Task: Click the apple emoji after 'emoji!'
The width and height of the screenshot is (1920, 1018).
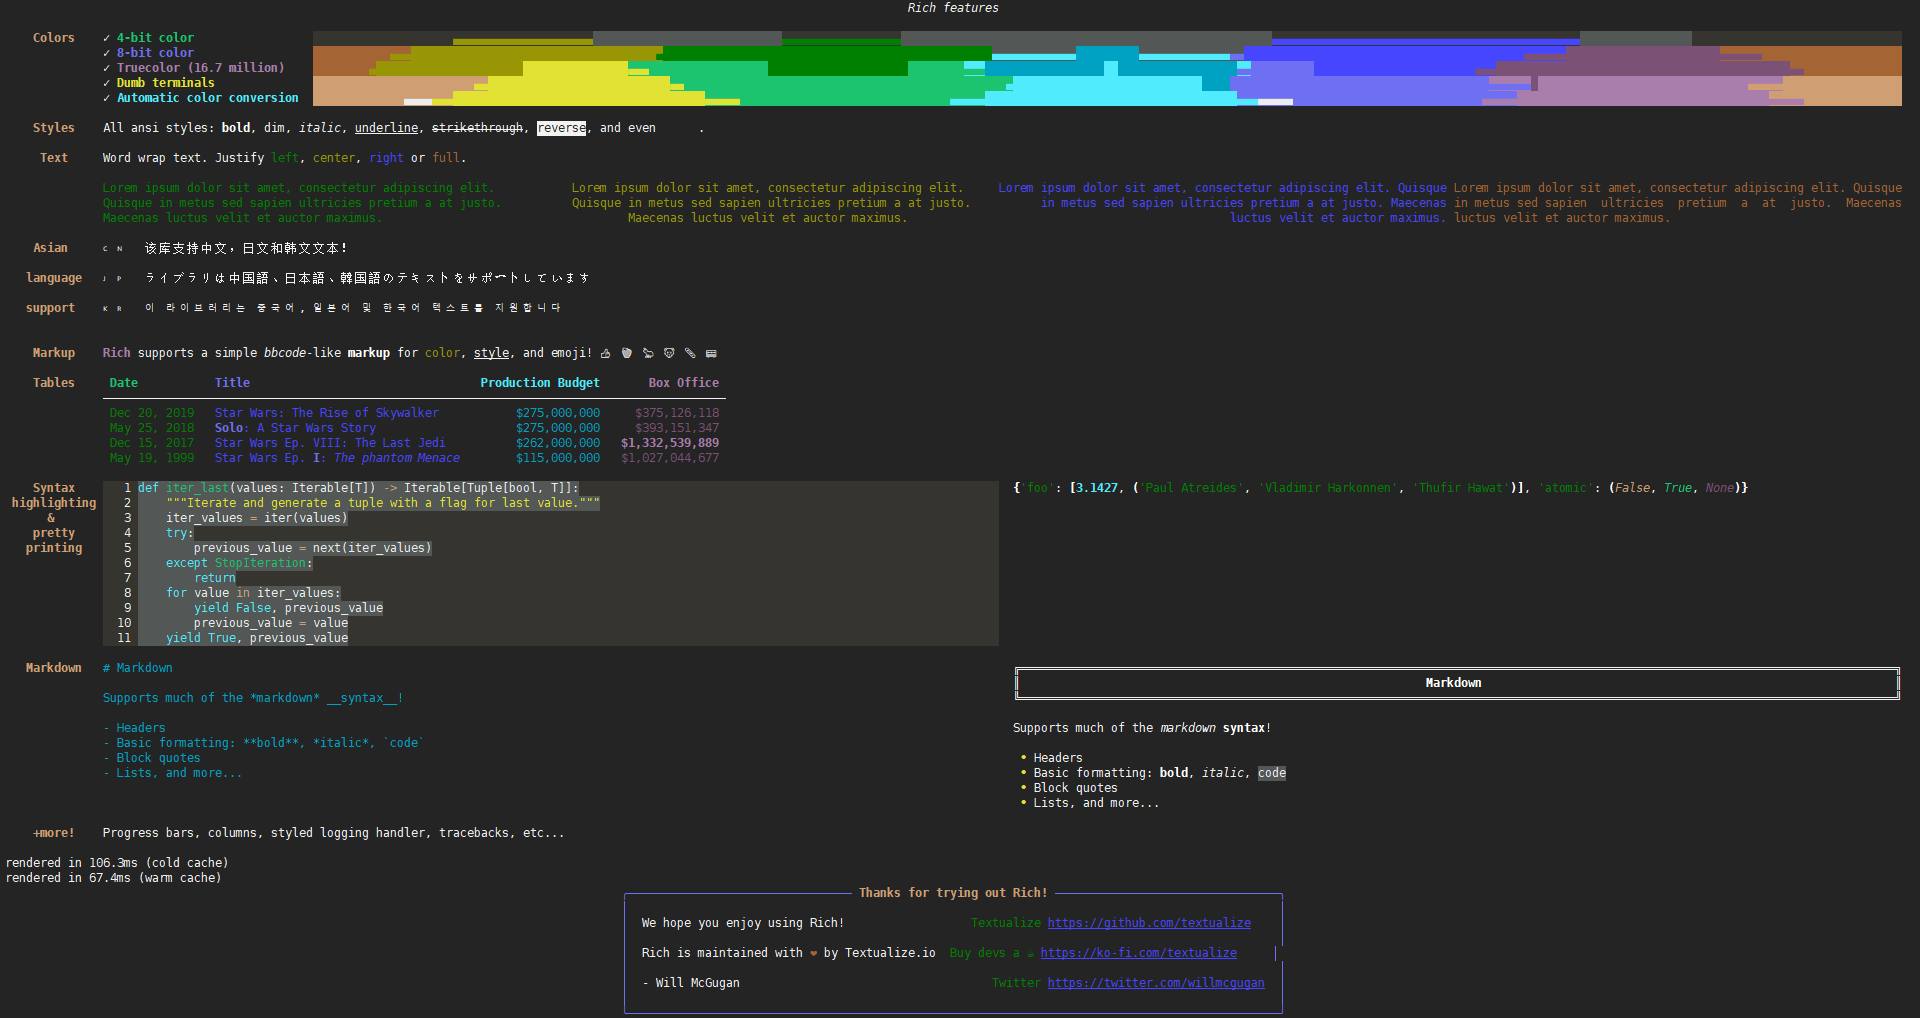Action: click(627, 353)
